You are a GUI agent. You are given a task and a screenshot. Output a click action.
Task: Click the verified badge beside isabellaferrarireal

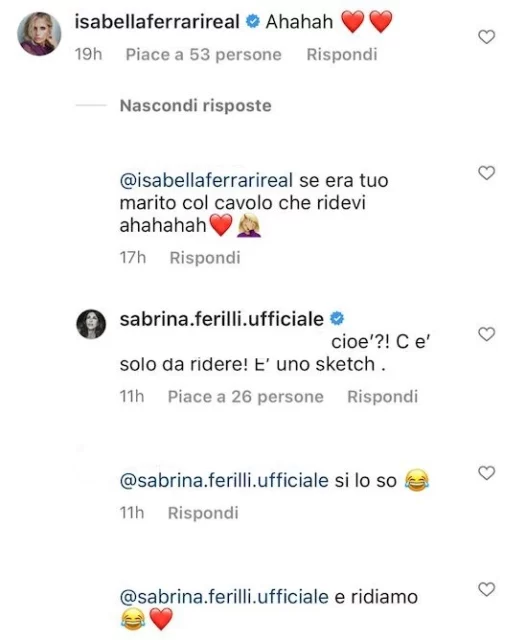pyautogui.click(x=253, y=22)
